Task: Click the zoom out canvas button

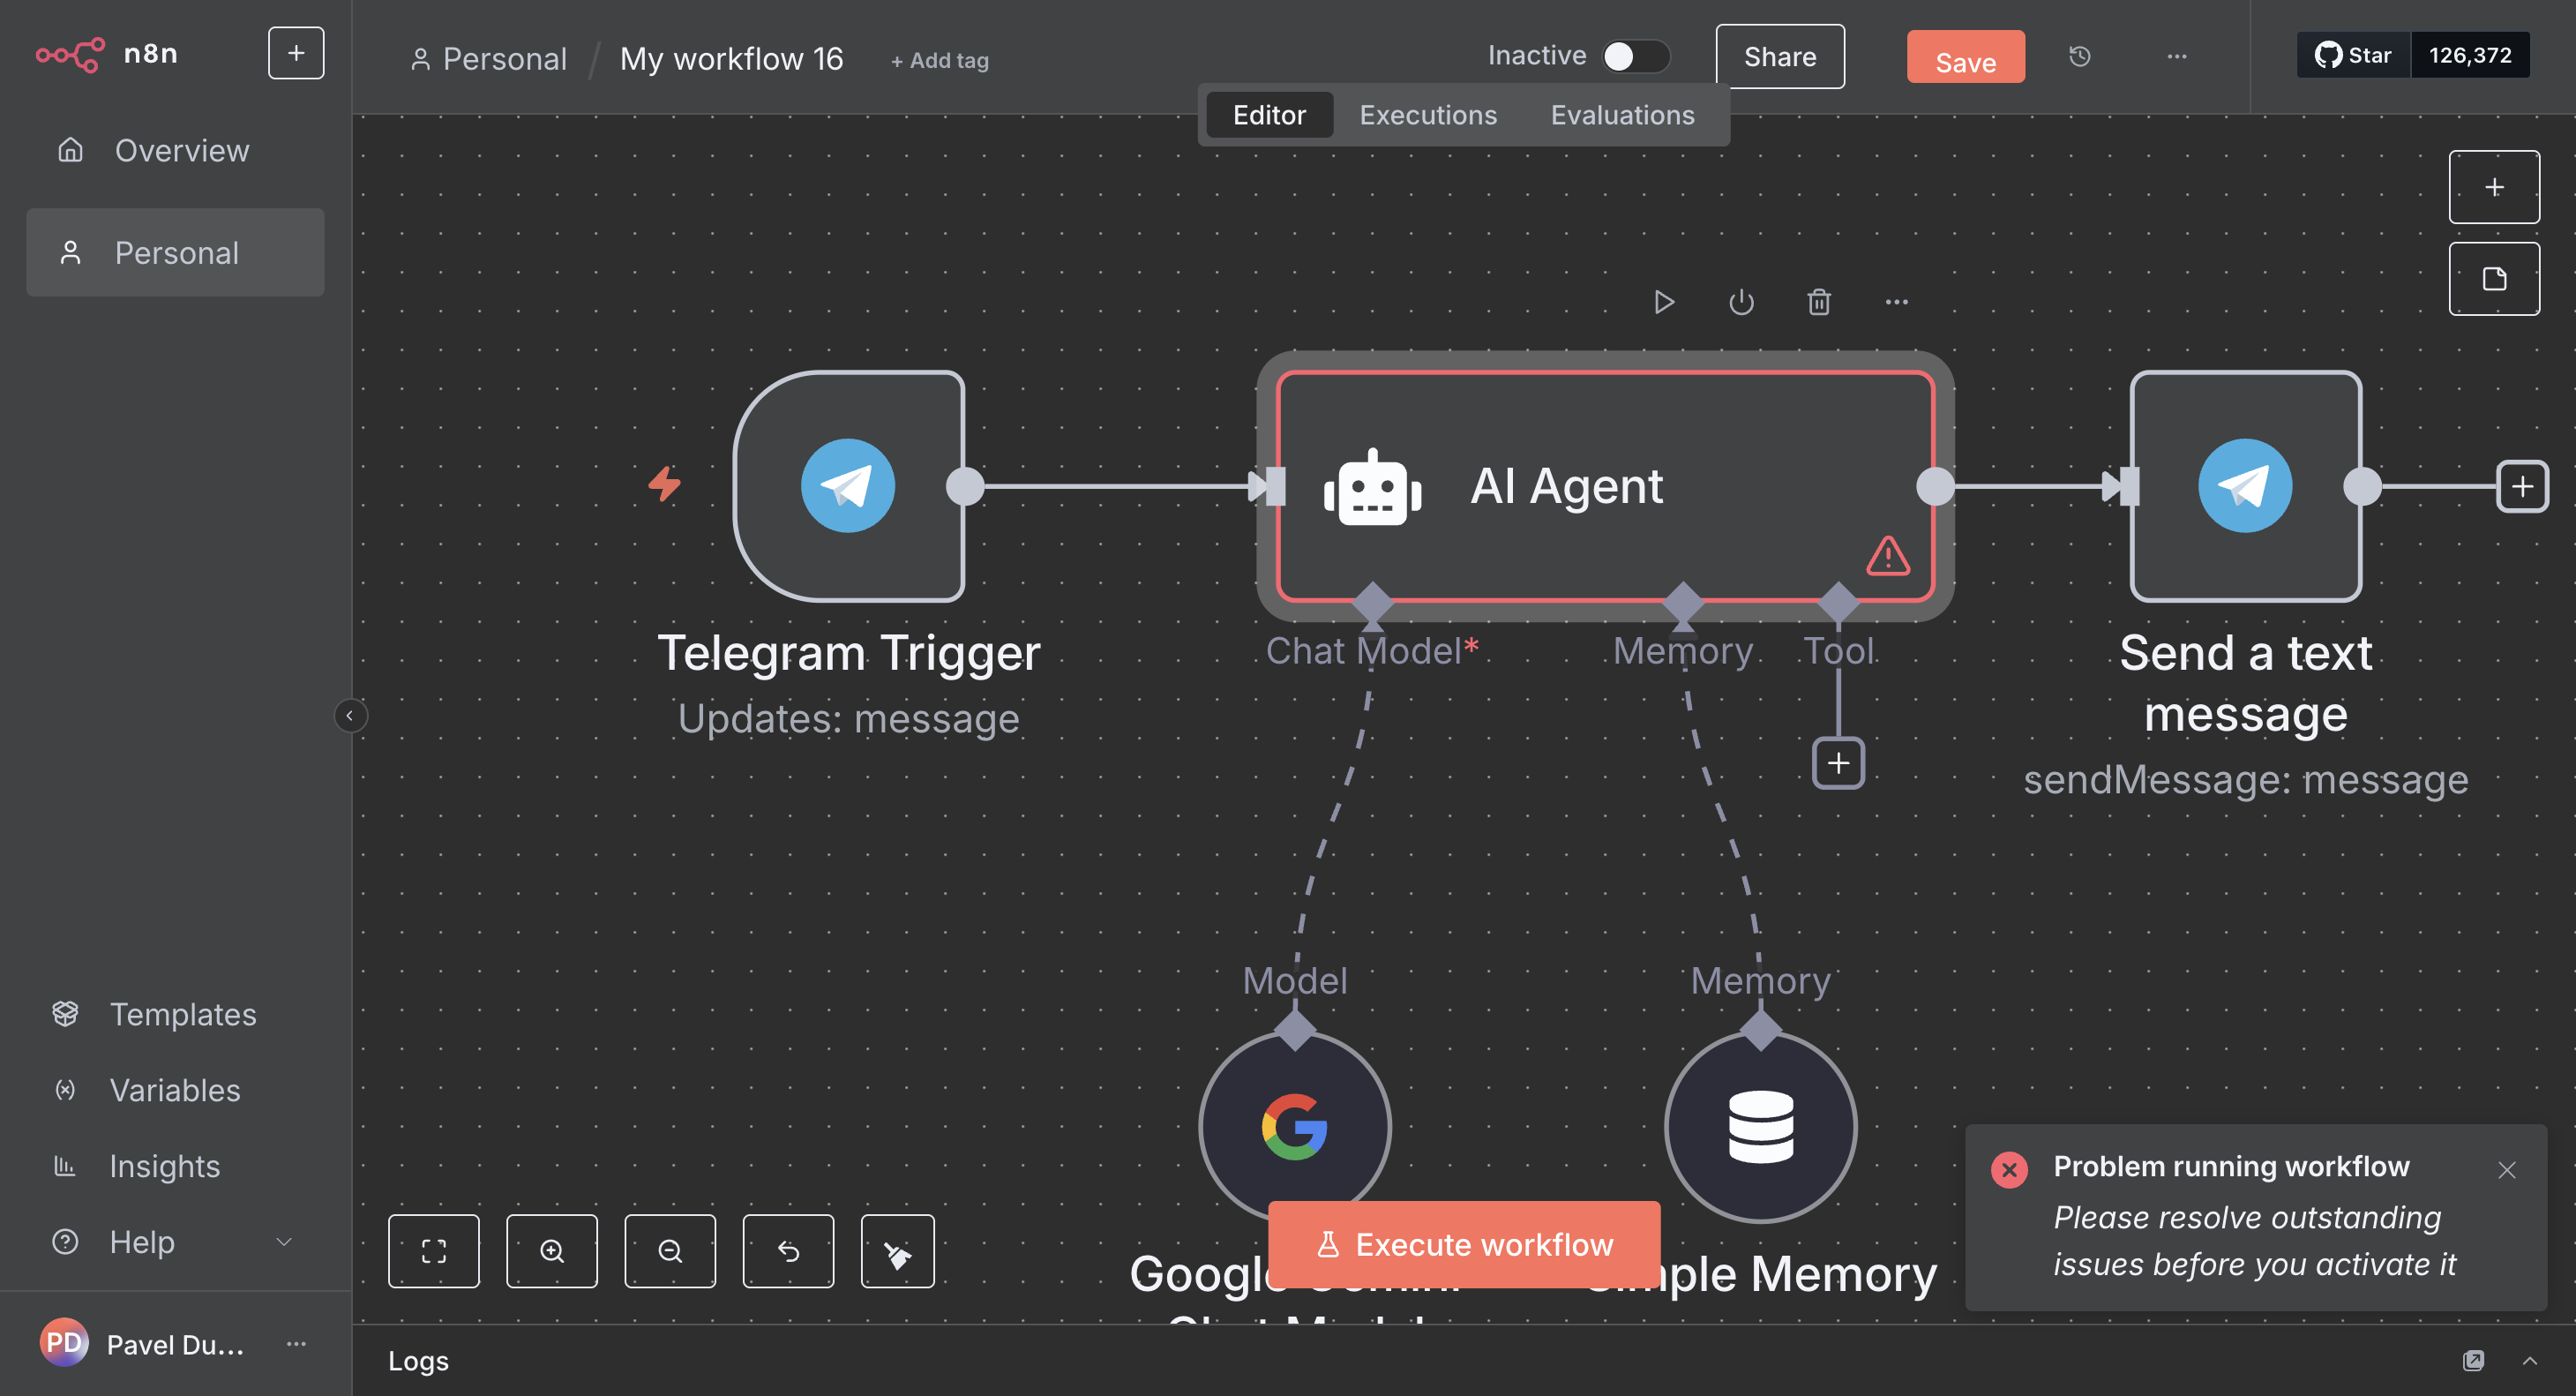Action: coord(670,1251)
